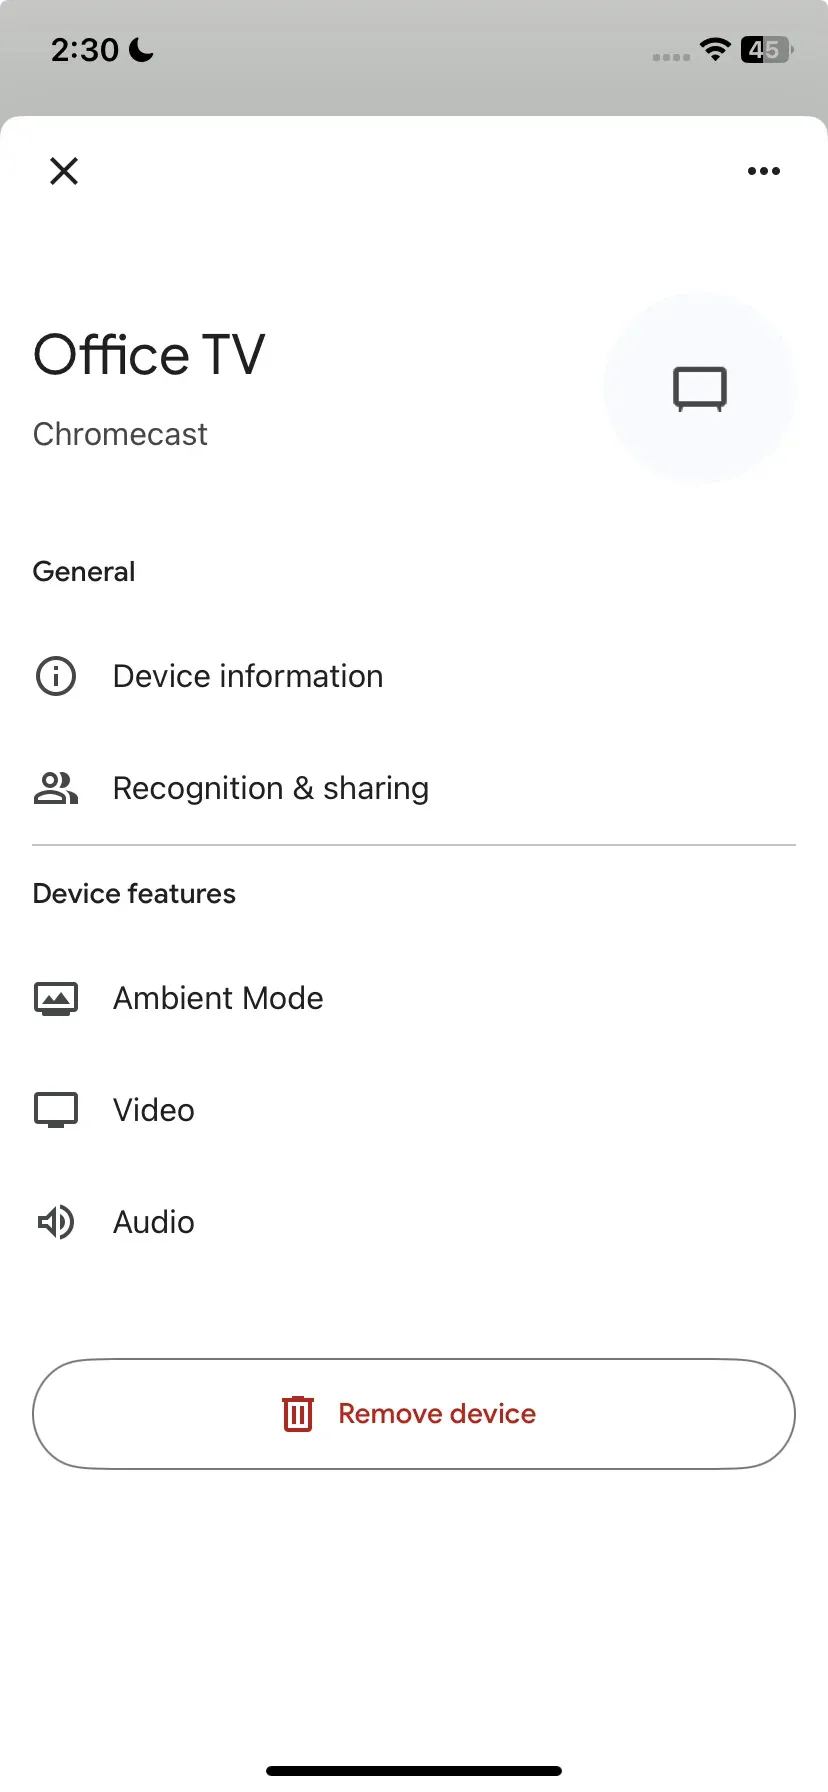Tap the Wi-Fi icon in status bar

point(715,49)
